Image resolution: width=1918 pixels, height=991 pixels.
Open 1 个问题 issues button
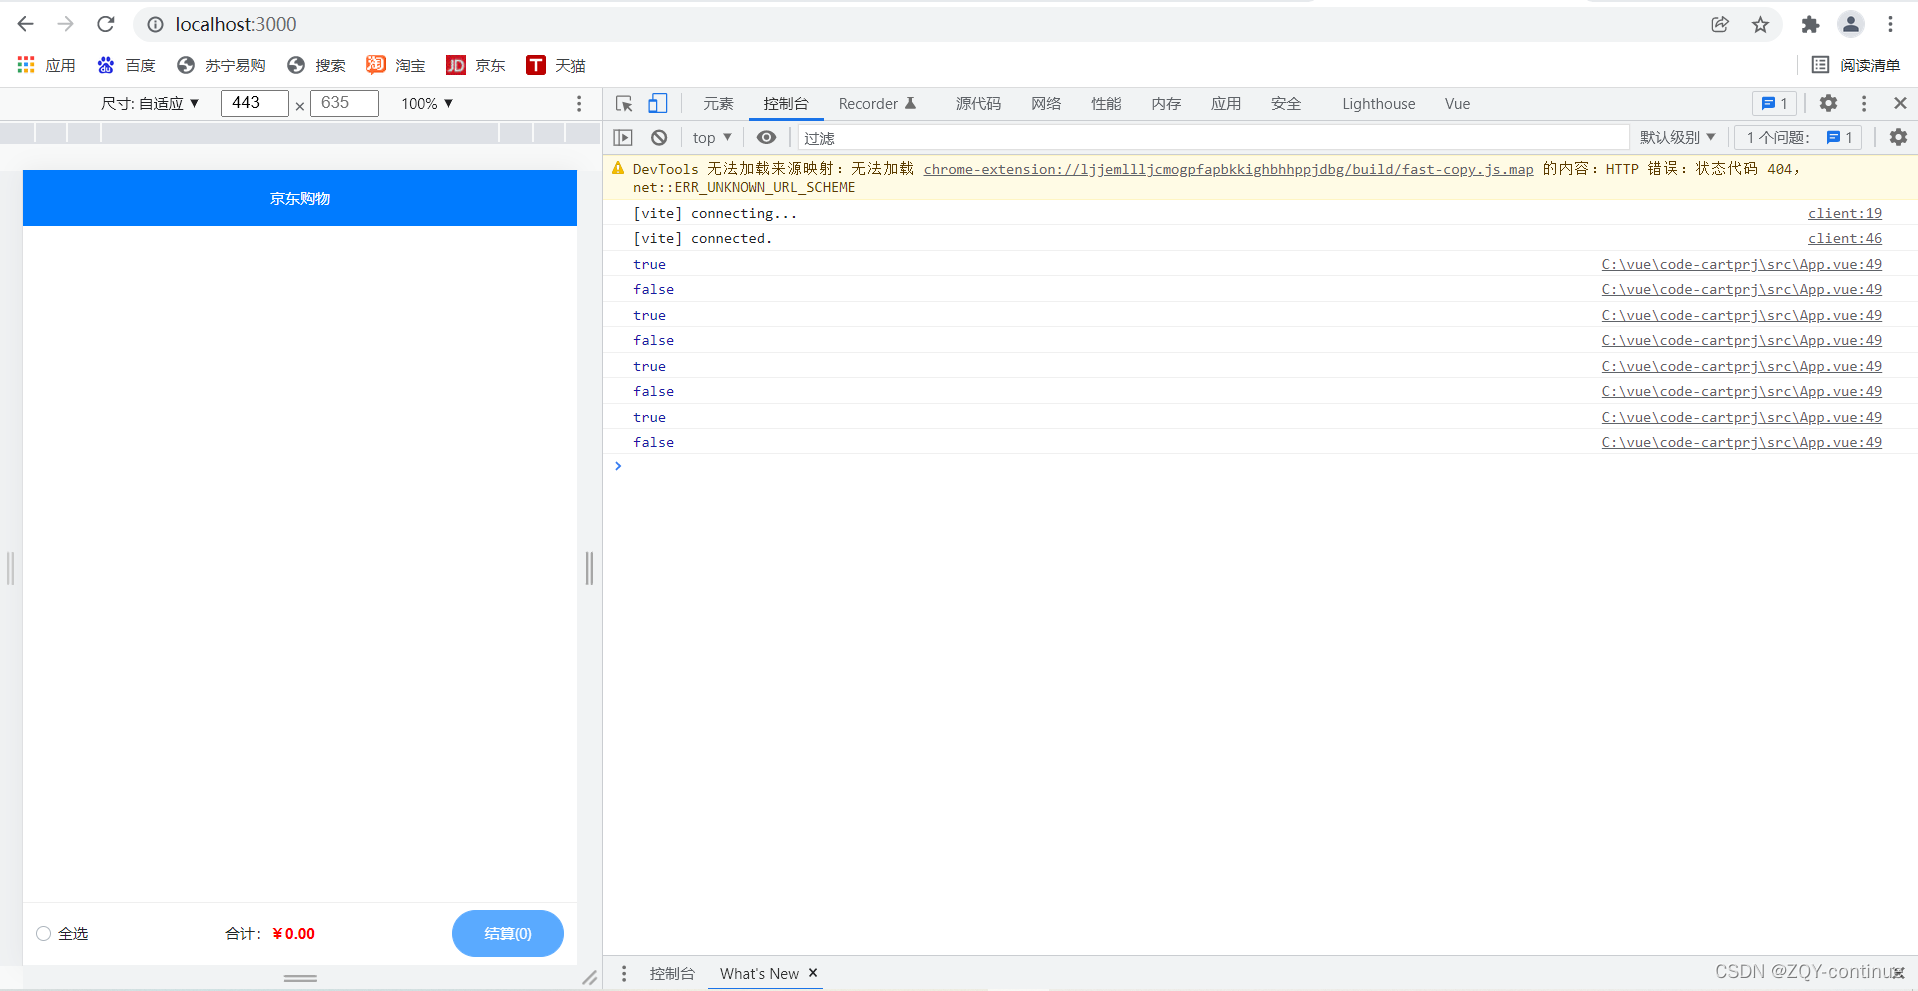pos(1799,137)
